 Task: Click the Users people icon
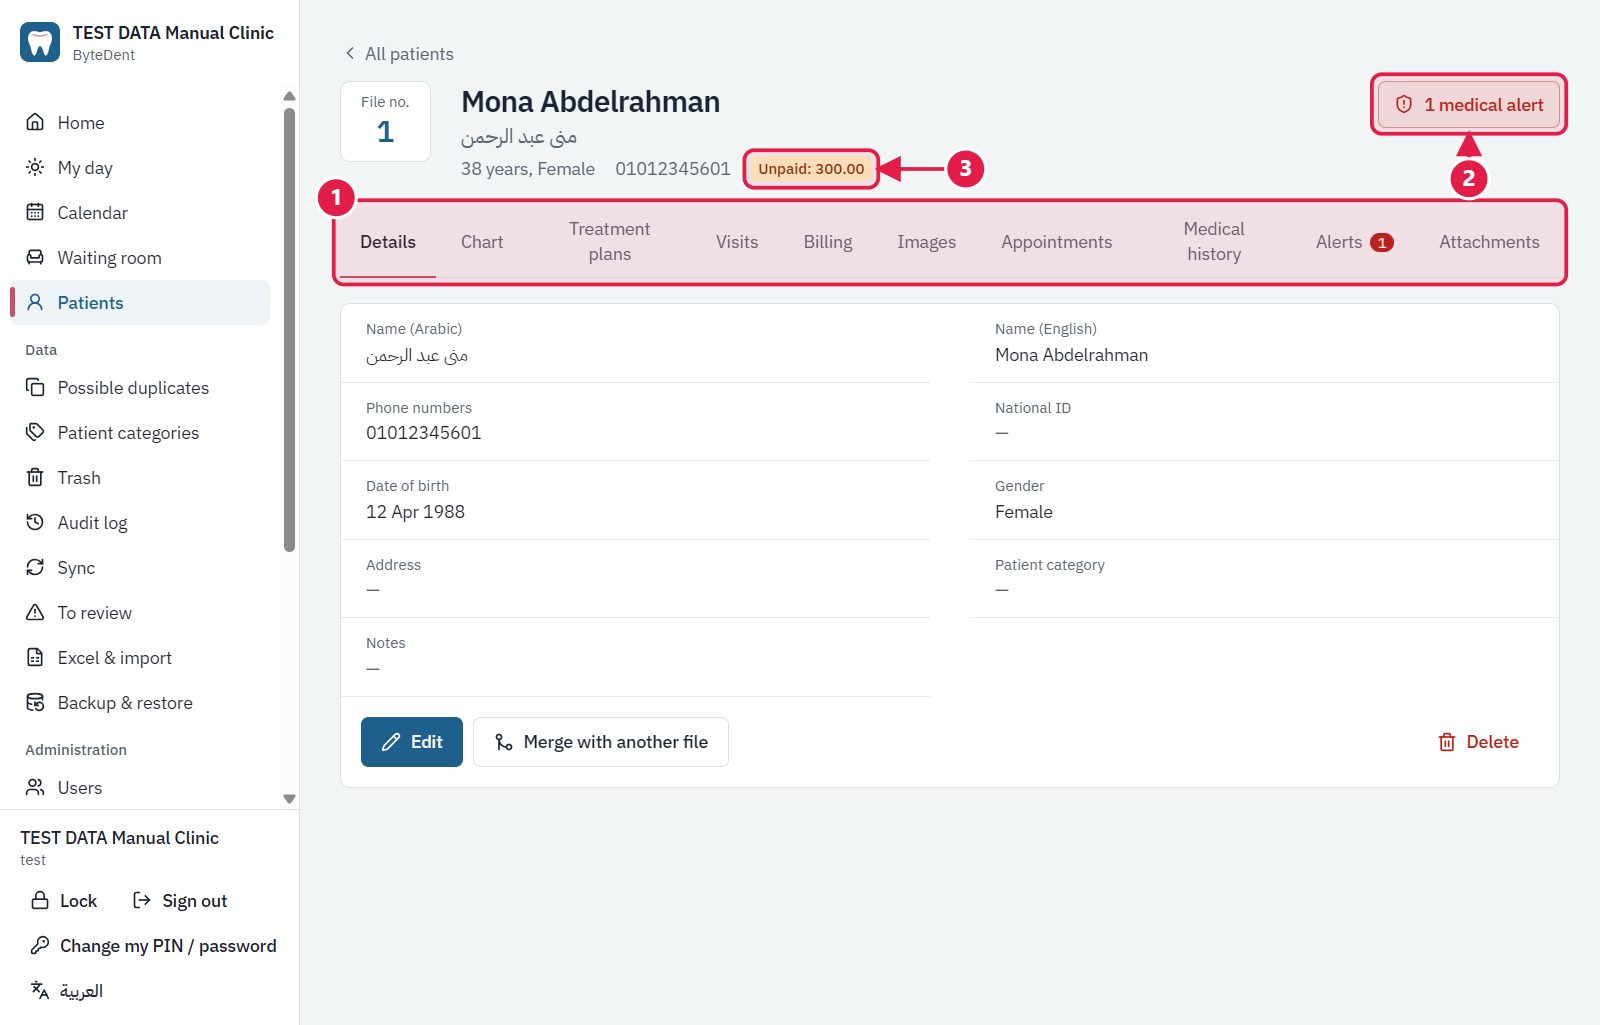[x=35, y=787]
